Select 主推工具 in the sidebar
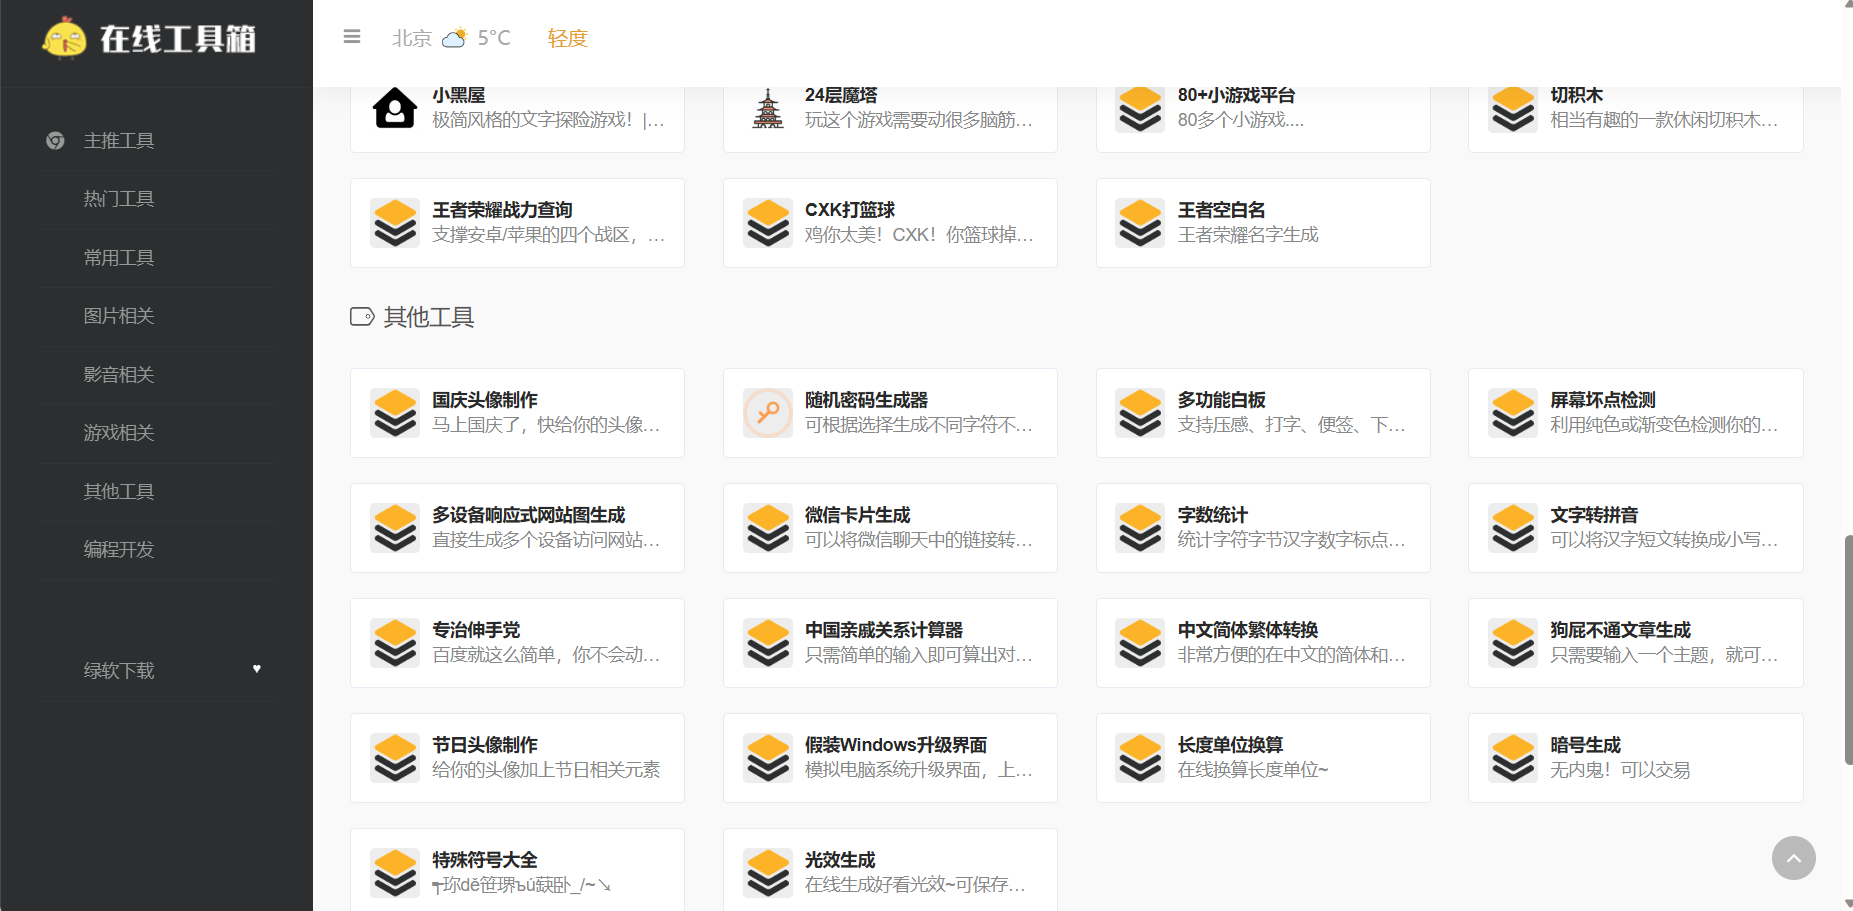This screenshot has width=1853, height=911. tap(119, 141)
